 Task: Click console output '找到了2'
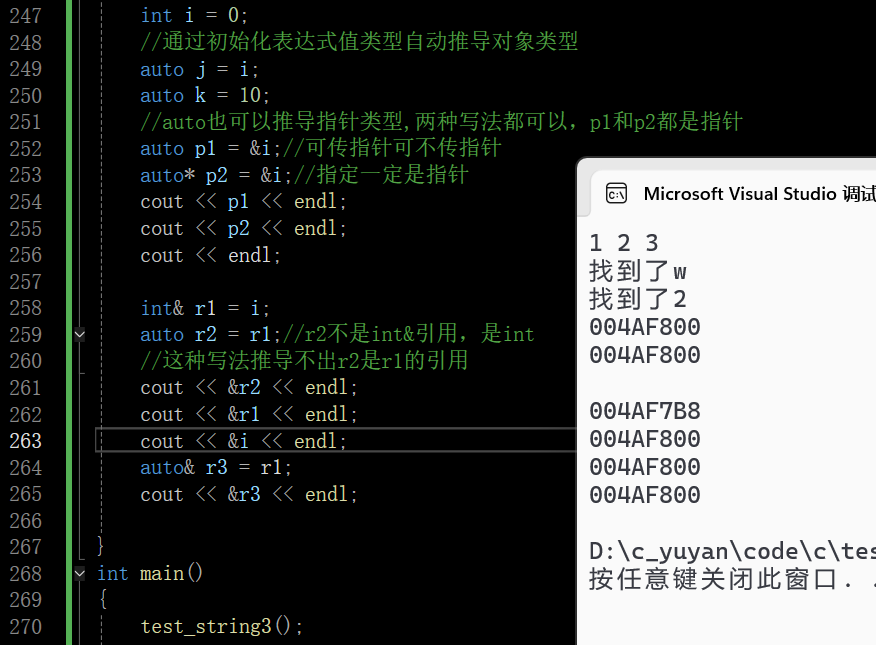tap(637, 299)
